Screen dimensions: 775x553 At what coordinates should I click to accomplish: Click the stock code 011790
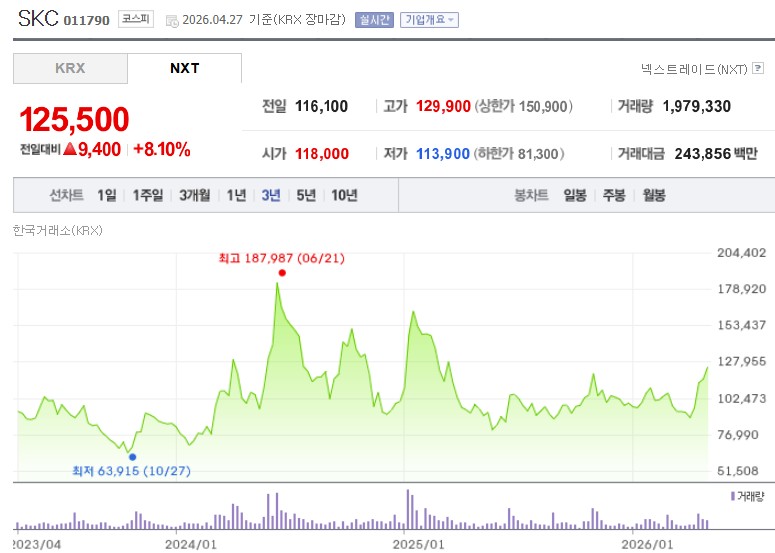coord(86,20)
